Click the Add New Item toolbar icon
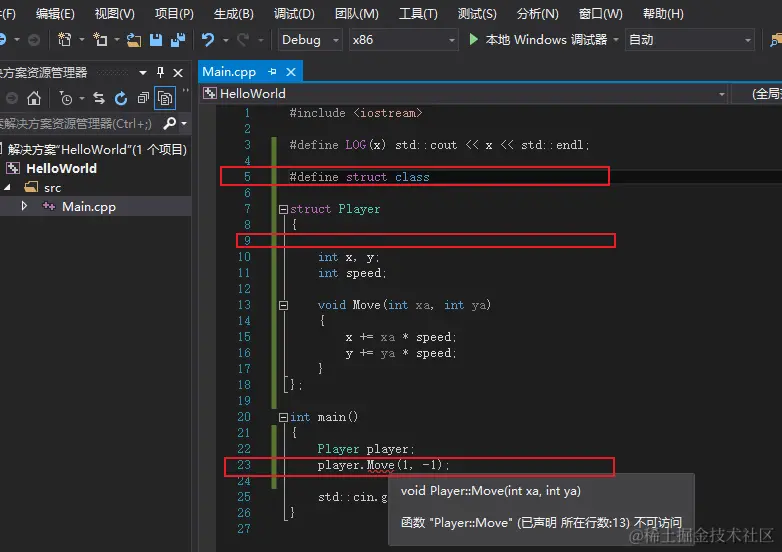Viewport: 782px width, 552px height. pos(100,39)
